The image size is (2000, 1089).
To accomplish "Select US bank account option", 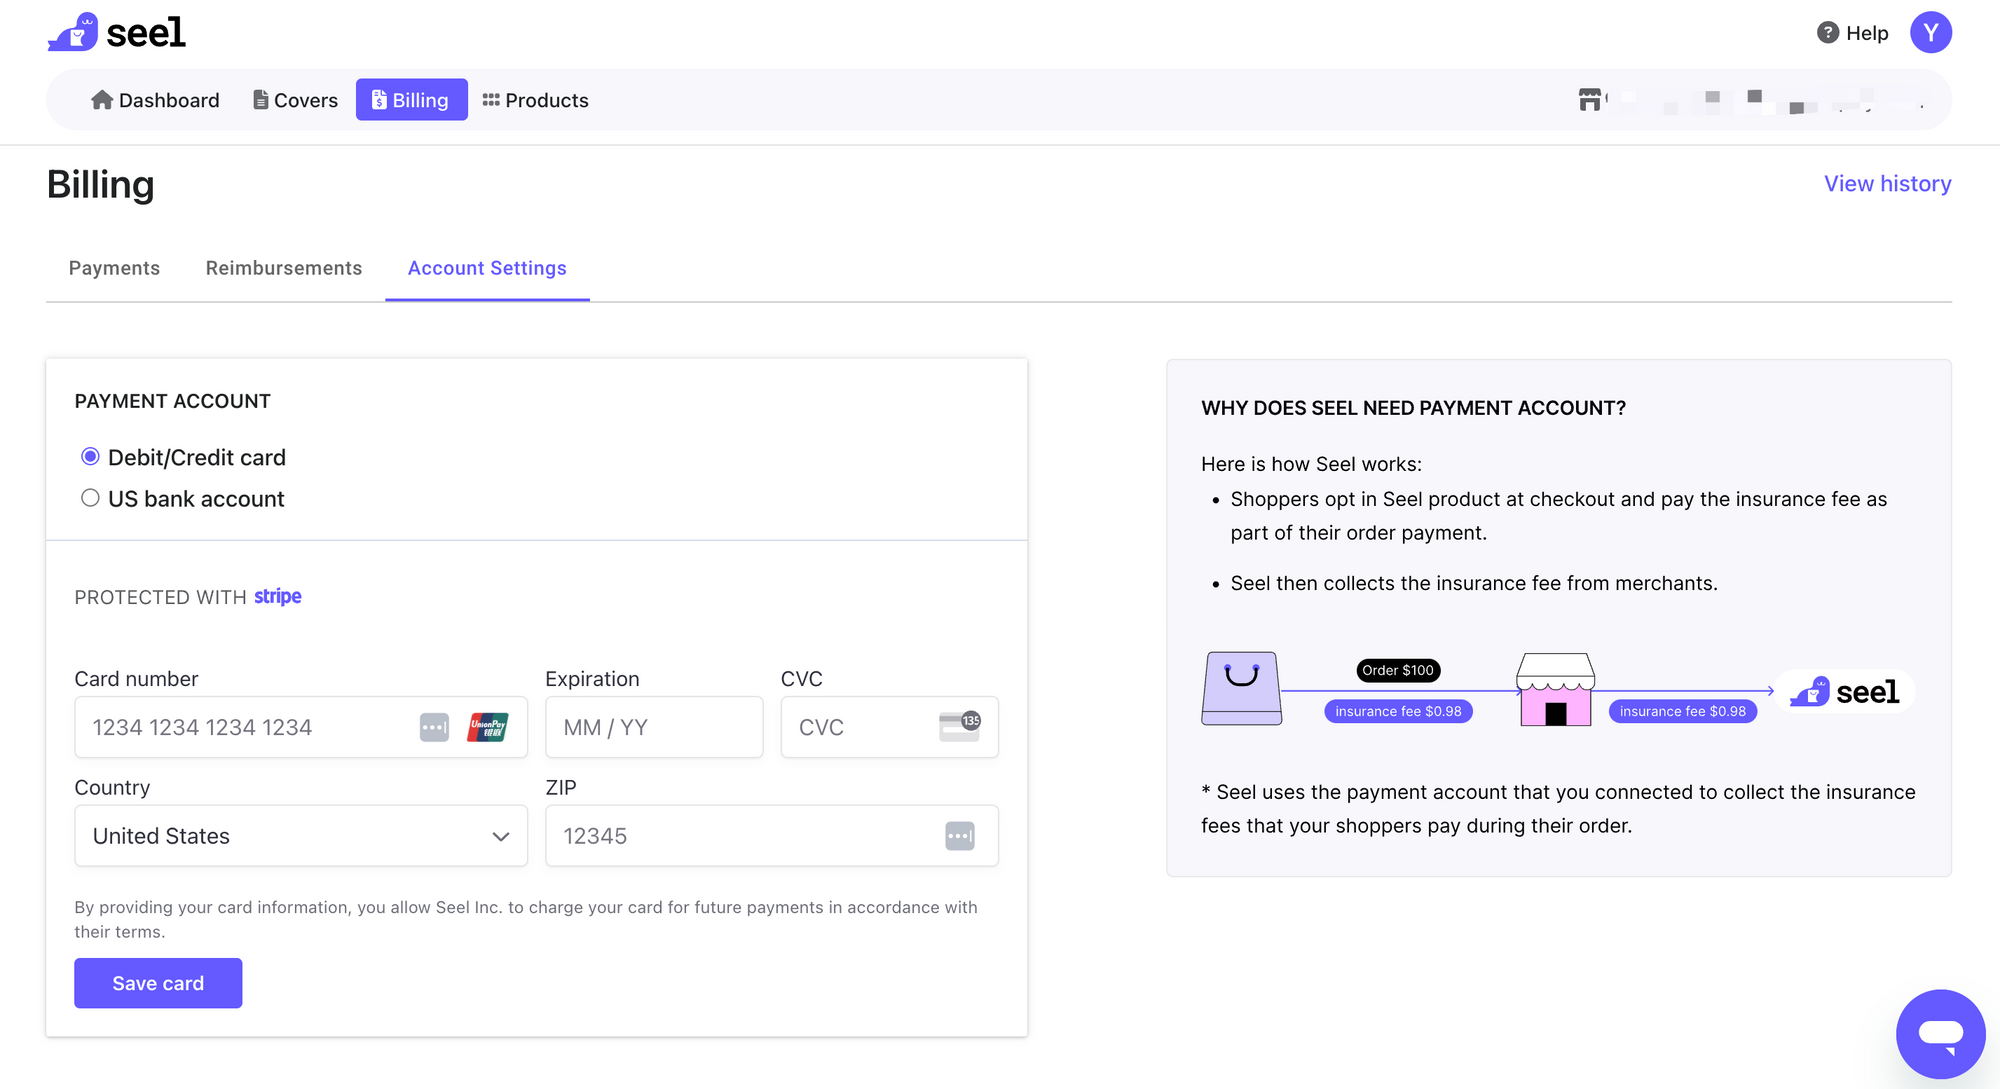I will coord(90,498).
